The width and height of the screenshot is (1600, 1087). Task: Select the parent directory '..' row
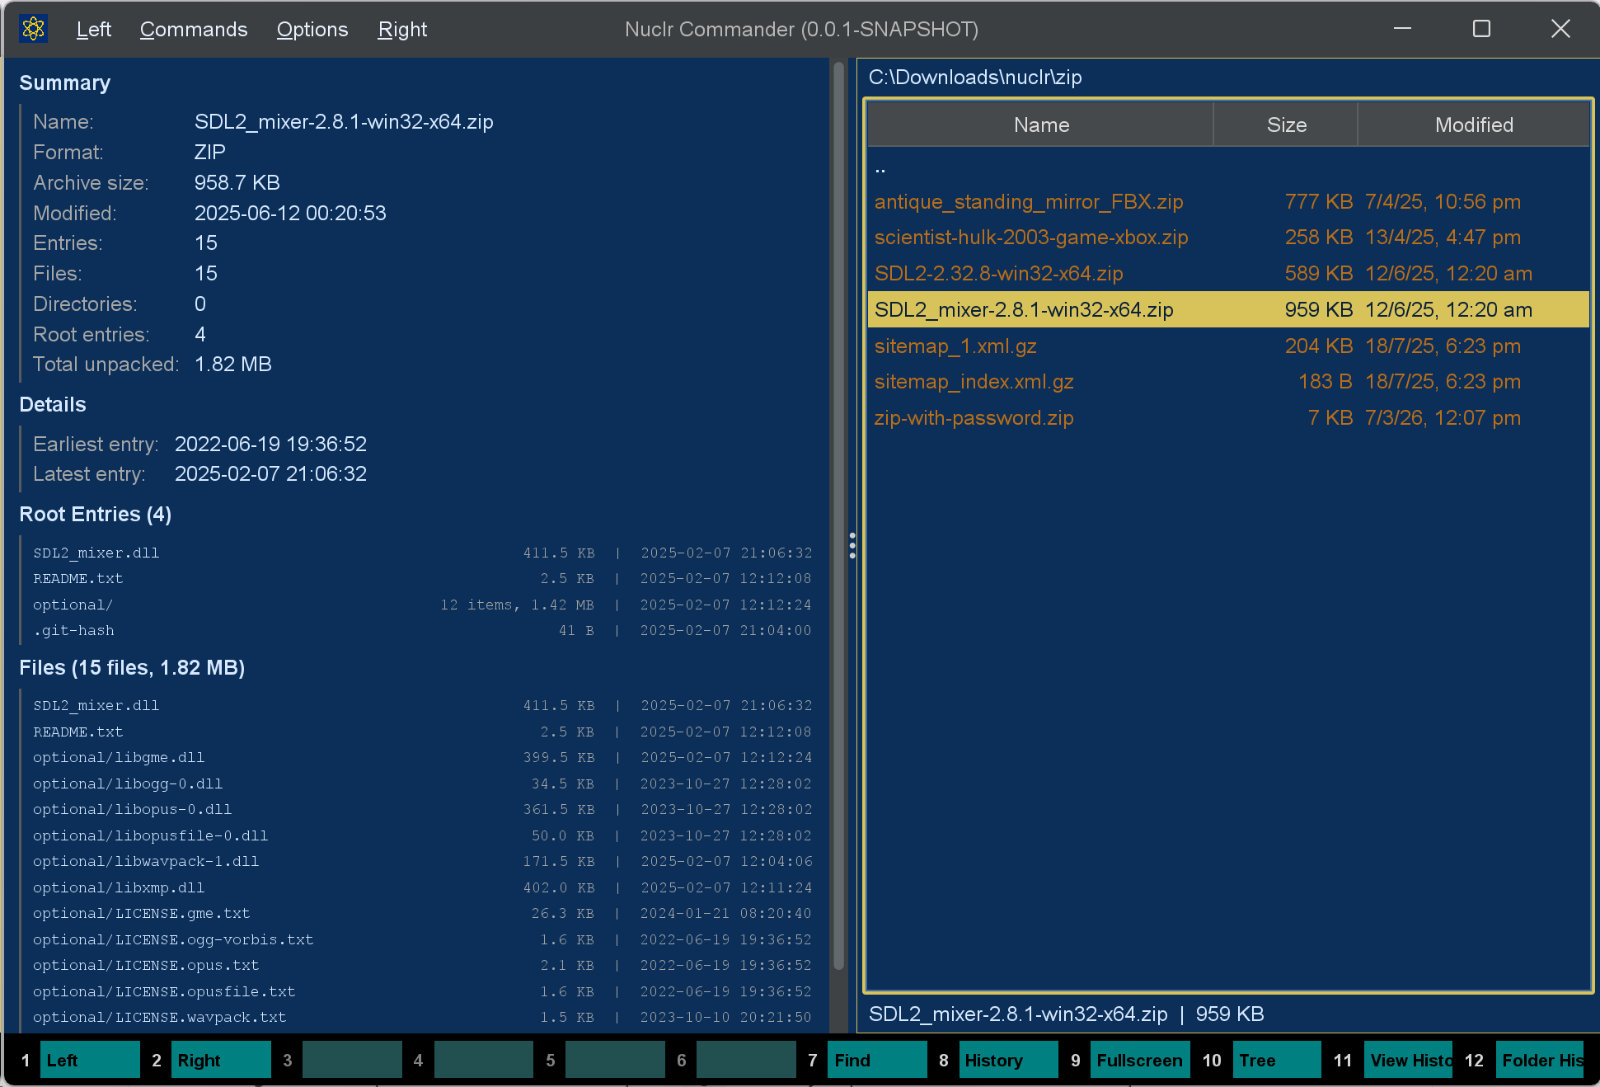1228,166
